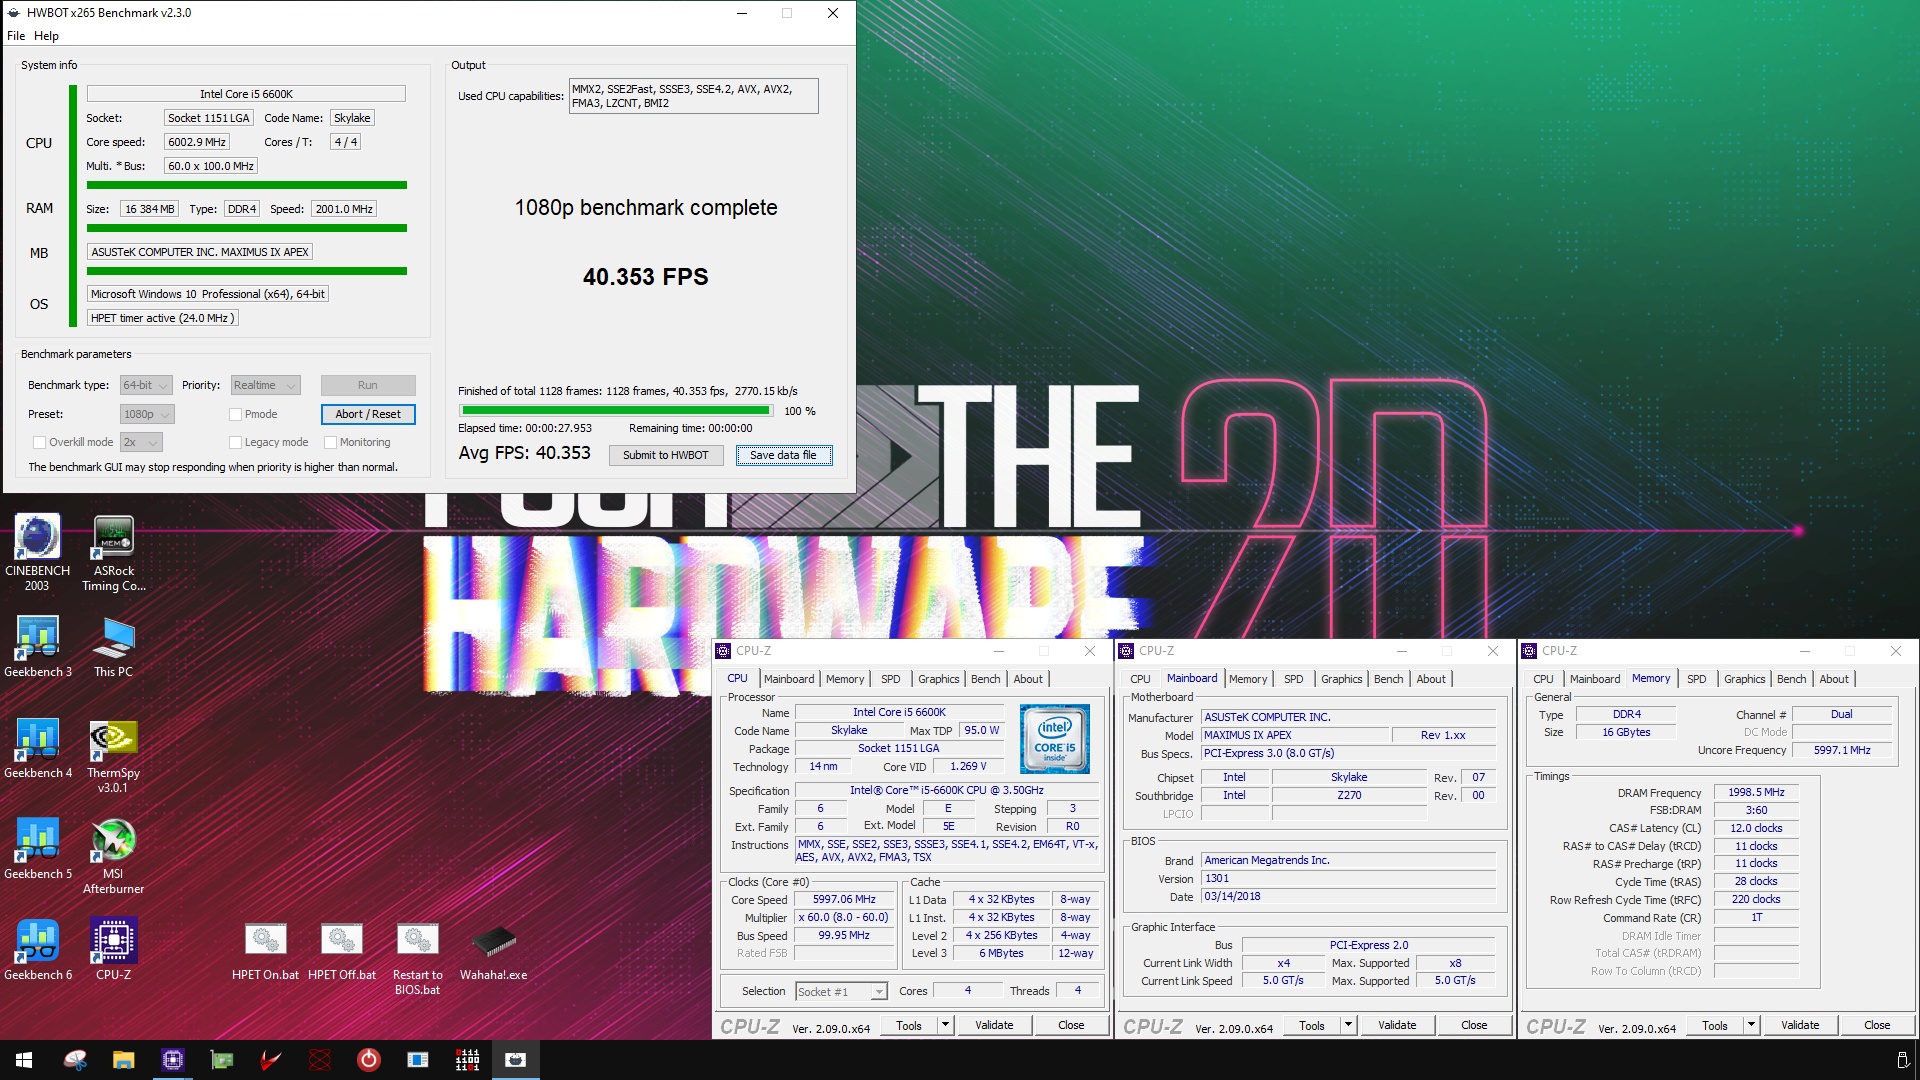The width and height of the screenshot is (1920, 1080).
Task: Open the Overkill mode 2x dropdown
Action: [141, 442]
